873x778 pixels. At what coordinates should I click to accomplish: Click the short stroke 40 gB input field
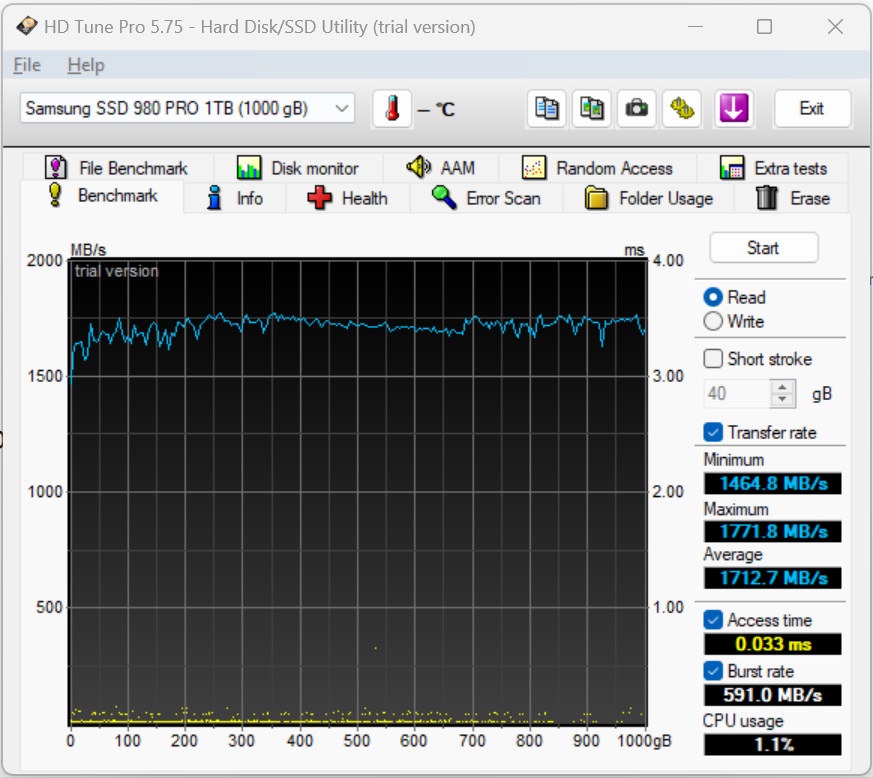[738, 394]
